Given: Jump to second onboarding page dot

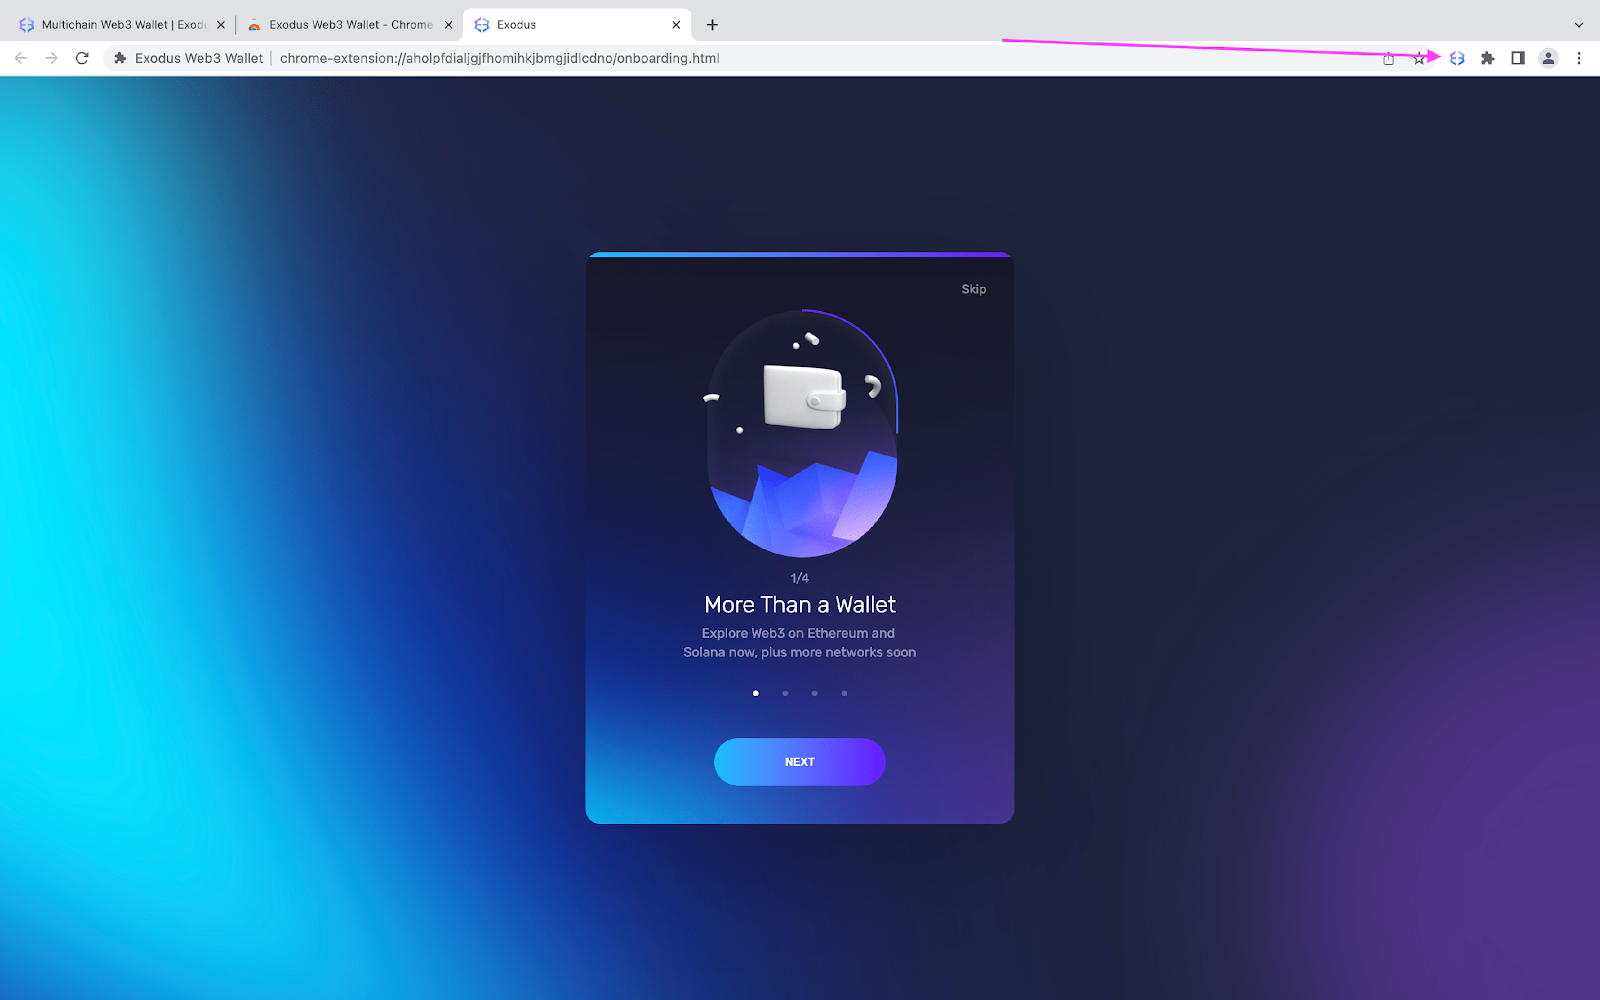Looking at the screenshot, I should (x=785, y=693).
